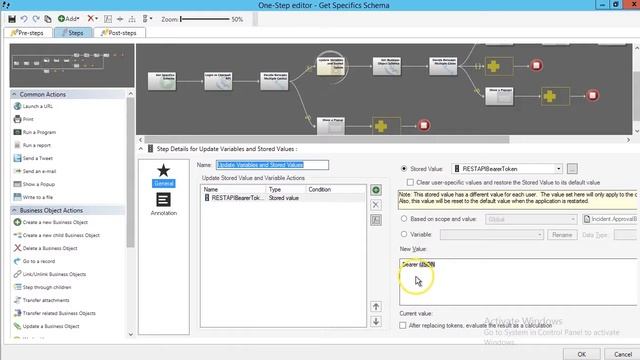640x360 pixels.
Task: Choose Delete a Business Object action
Action: point(46,248)
